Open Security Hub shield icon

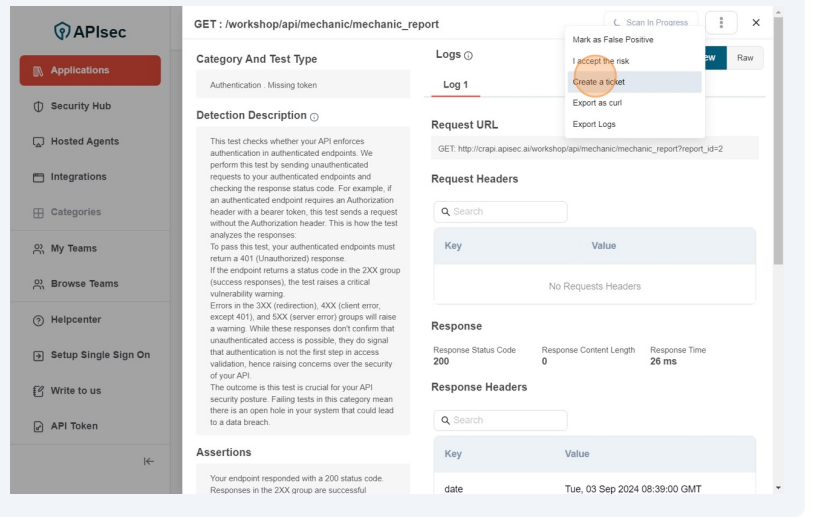point(38,106)
